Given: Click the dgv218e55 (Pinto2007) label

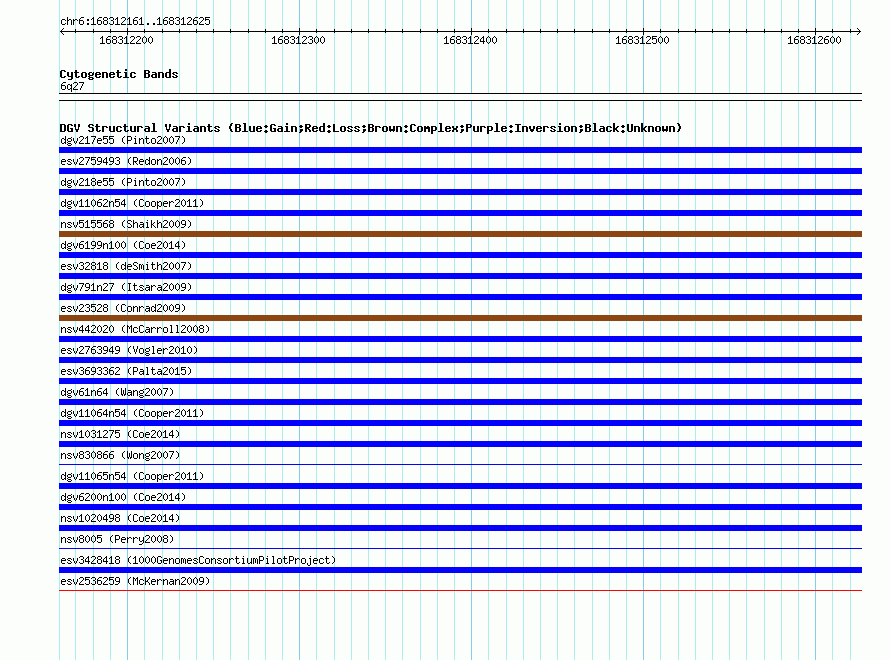Looking at the screenshot, I should [123, 182].
